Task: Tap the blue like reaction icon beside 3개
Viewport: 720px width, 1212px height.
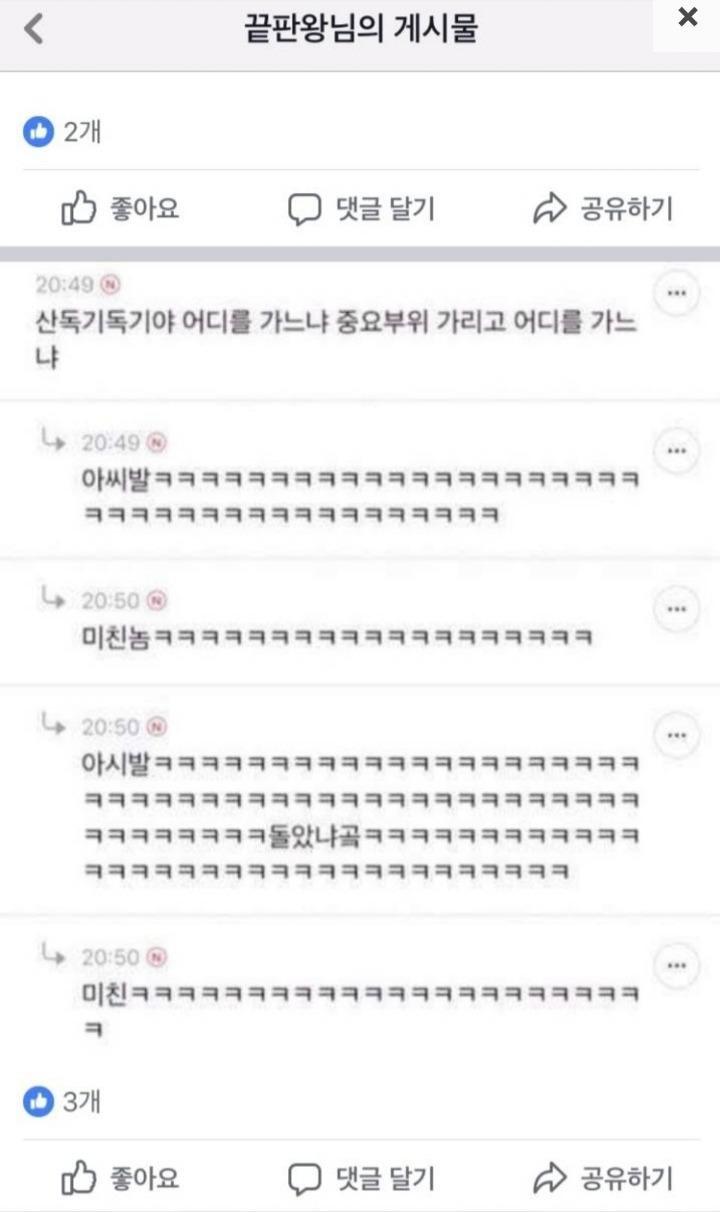Action: 38,1103
